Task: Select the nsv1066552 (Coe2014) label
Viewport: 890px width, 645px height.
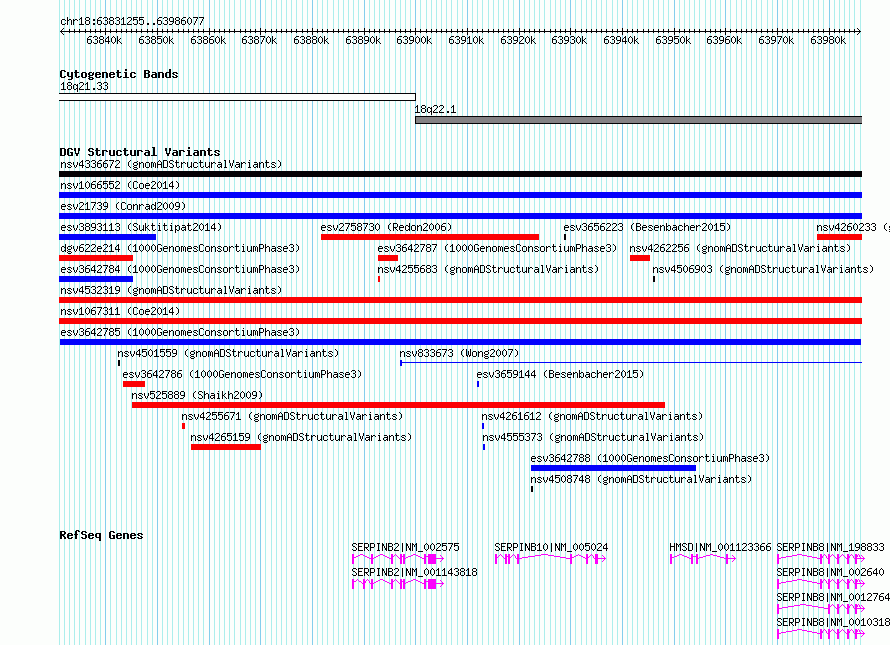Action: 120,185
